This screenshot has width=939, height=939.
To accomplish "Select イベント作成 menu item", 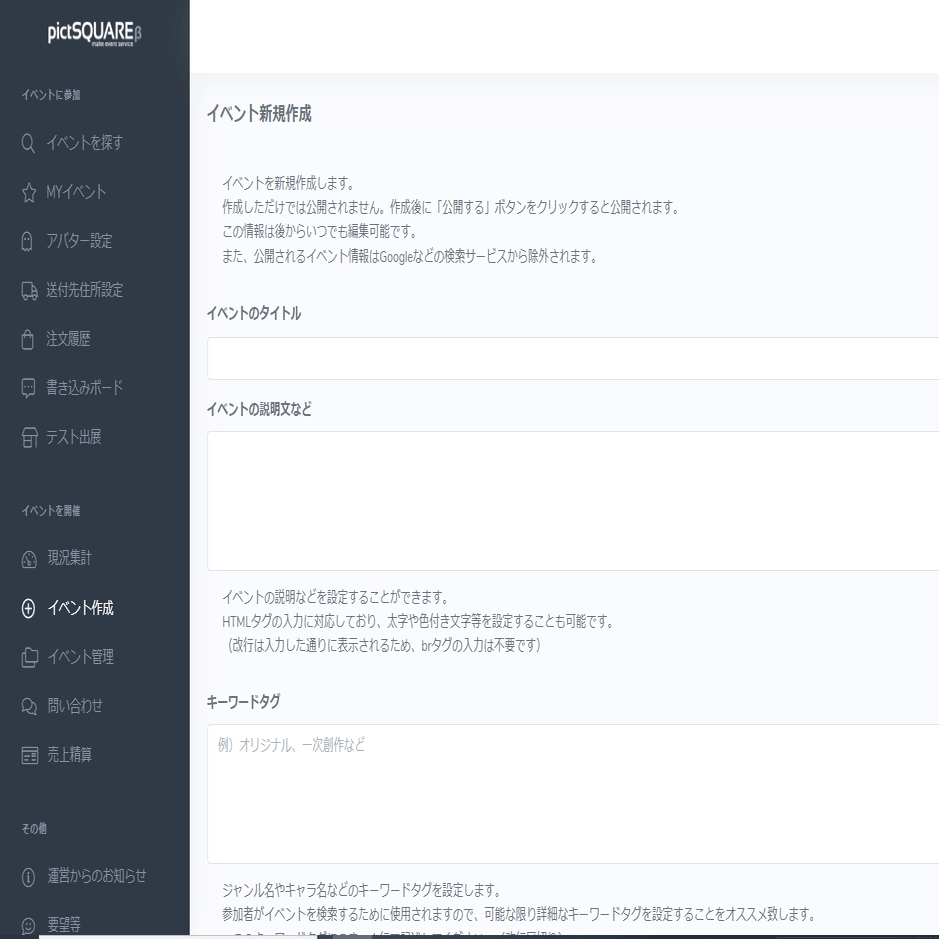I will coord(80,608).
